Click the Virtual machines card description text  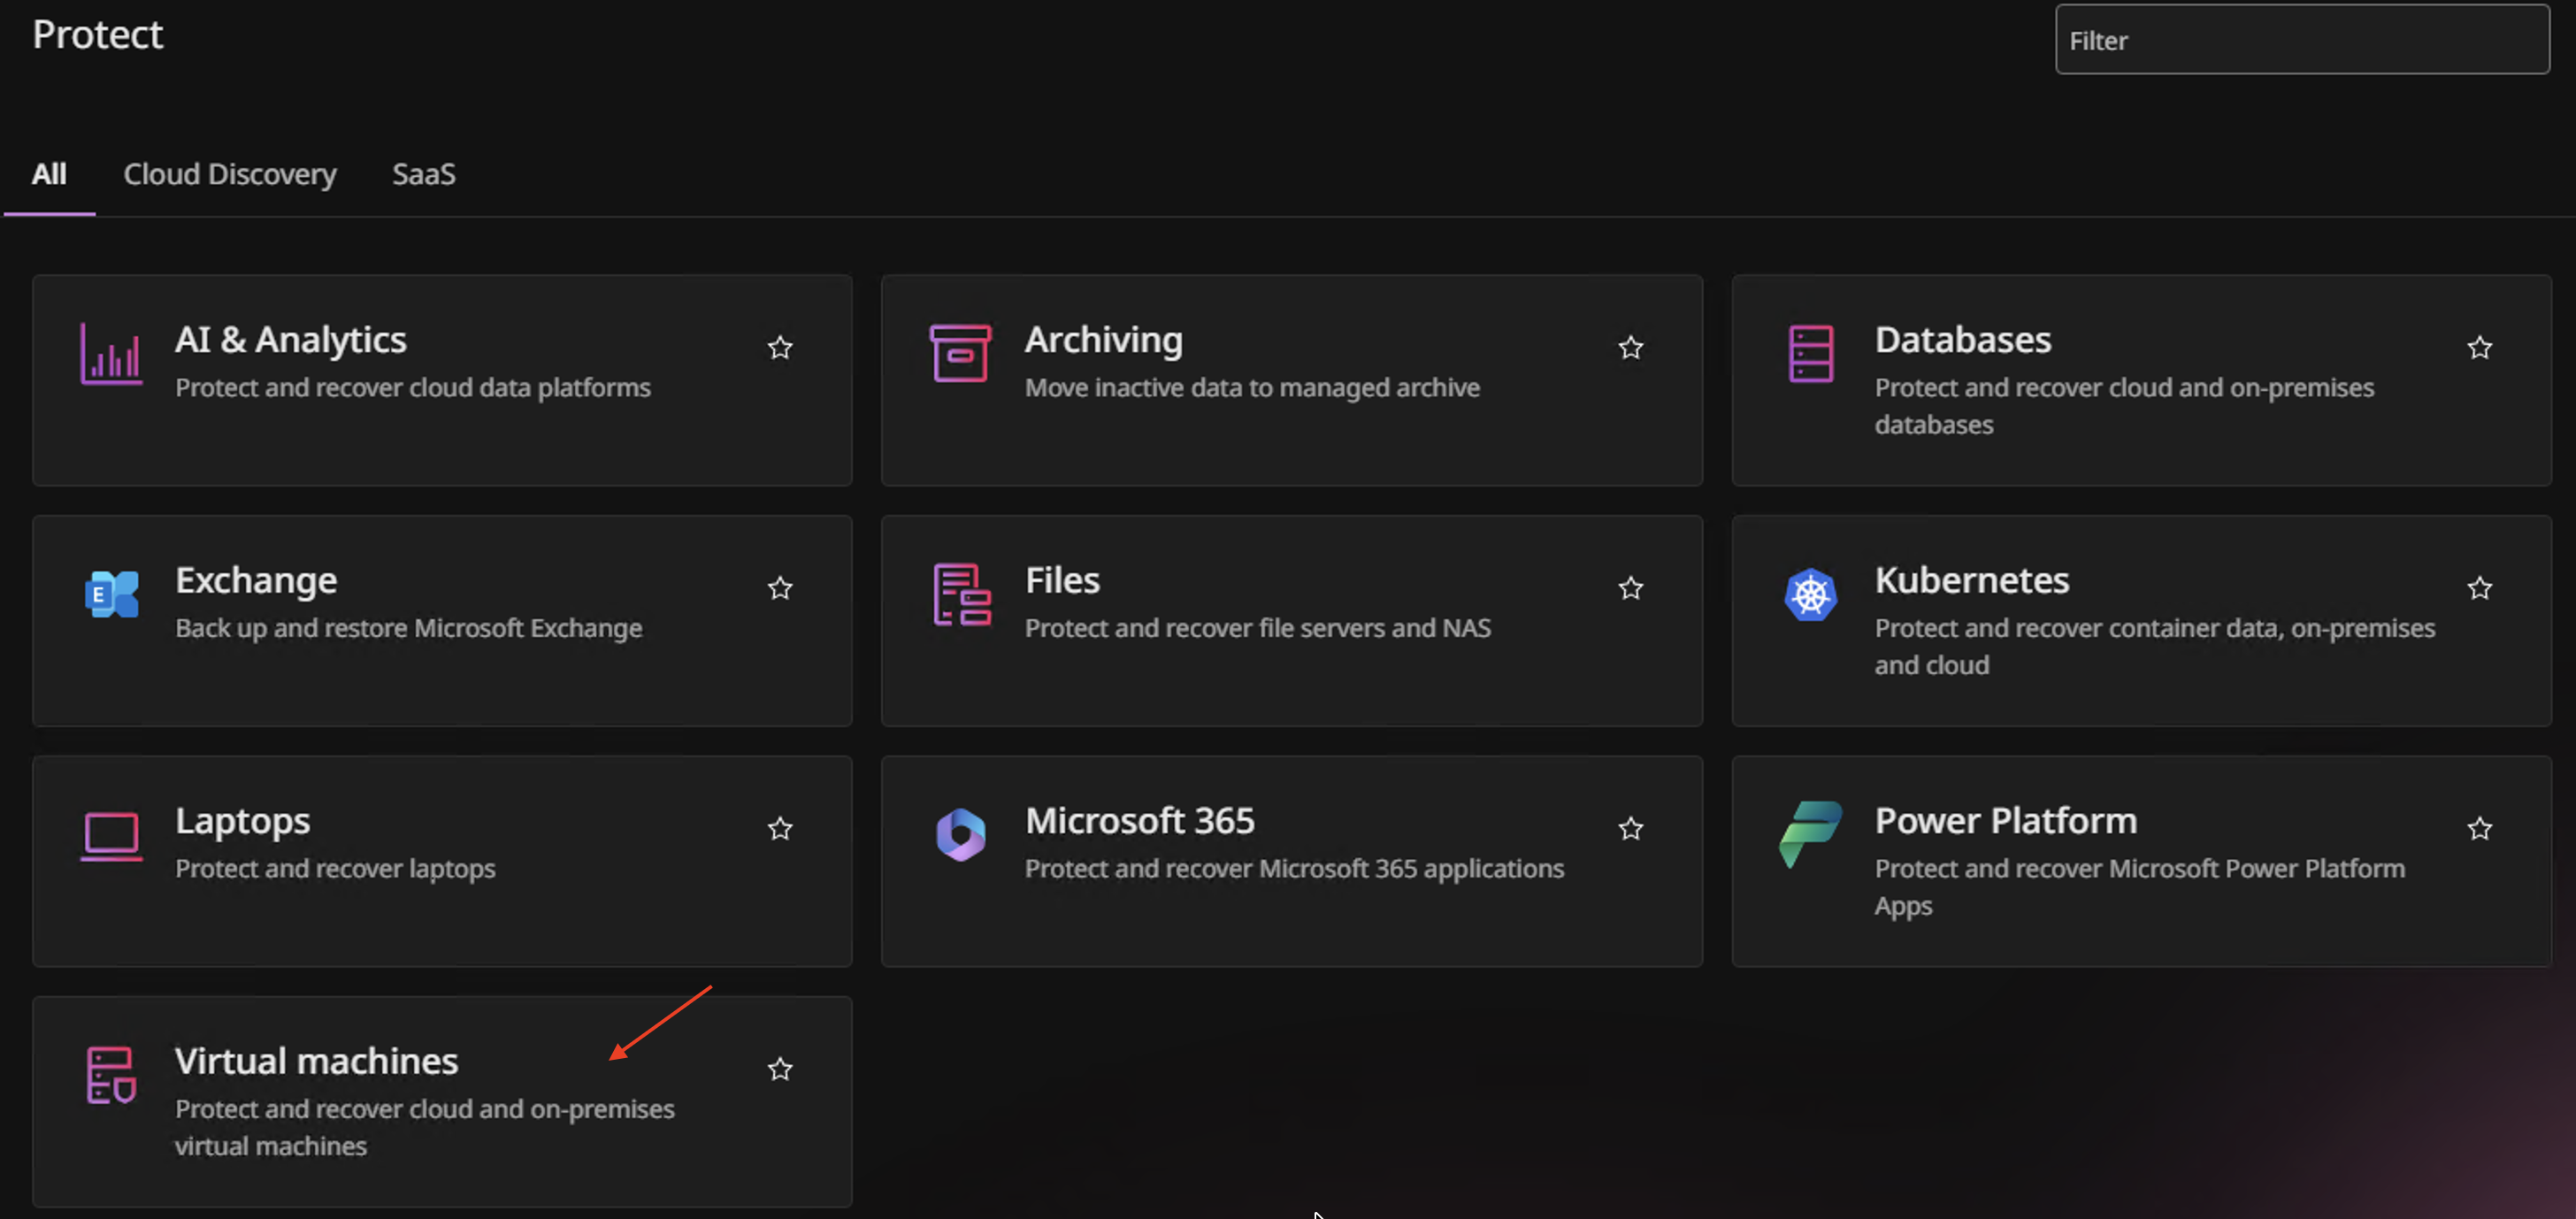pos(424,1127)
